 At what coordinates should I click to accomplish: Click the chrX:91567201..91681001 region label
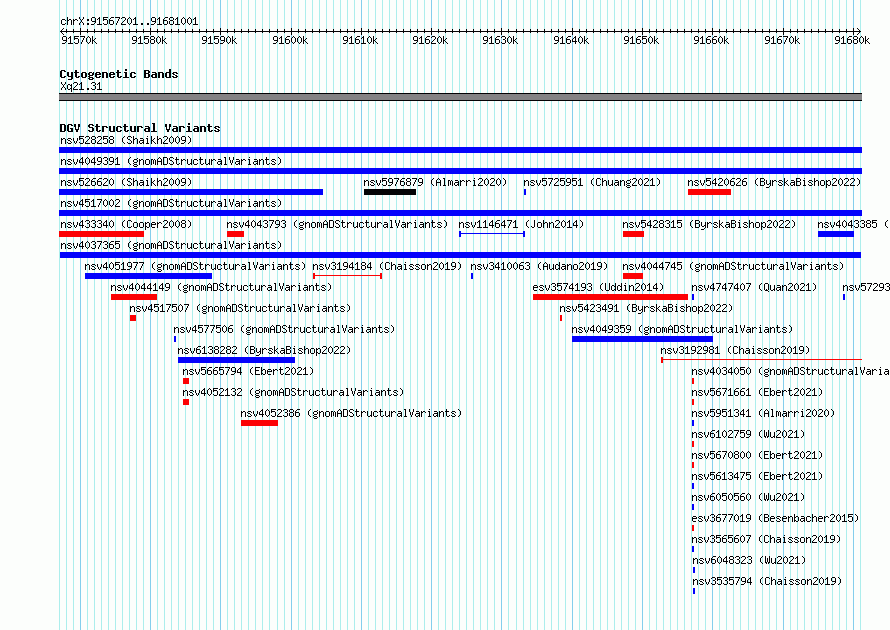click(x=129, y=22)
